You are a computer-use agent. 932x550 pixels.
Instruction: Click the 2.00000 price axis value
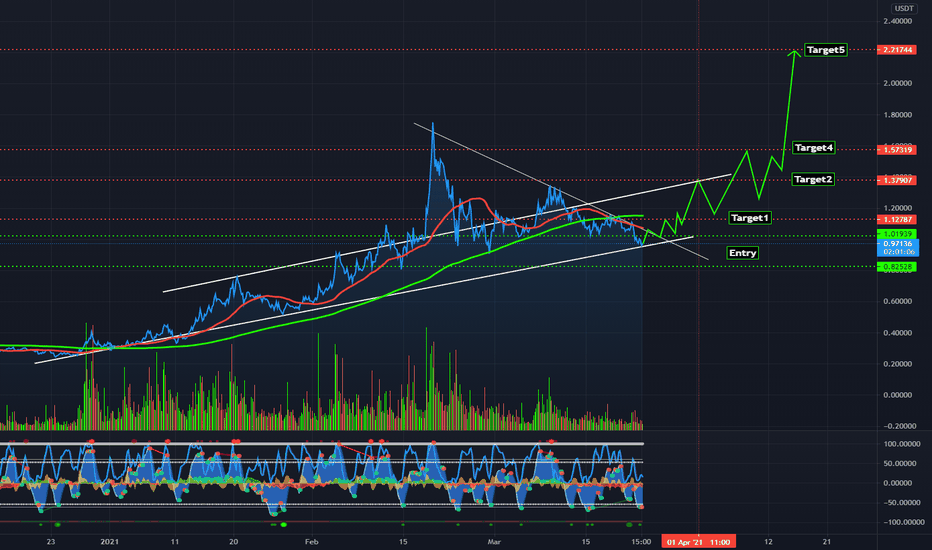(898, 83)
